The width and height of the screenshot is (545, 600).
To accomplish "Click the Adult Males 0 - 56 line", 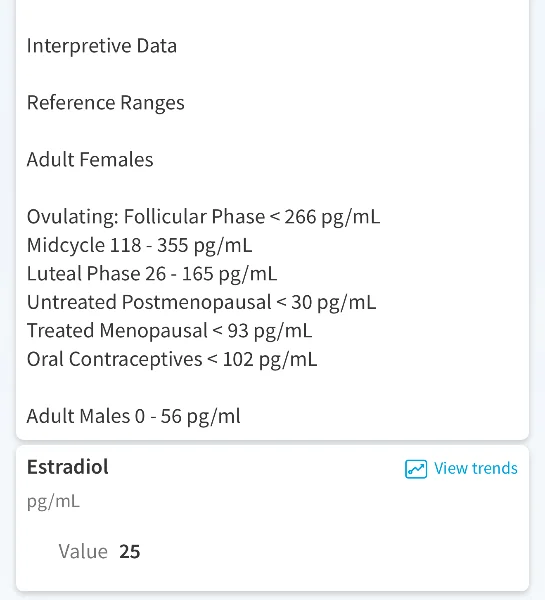I will coord(134,416).
